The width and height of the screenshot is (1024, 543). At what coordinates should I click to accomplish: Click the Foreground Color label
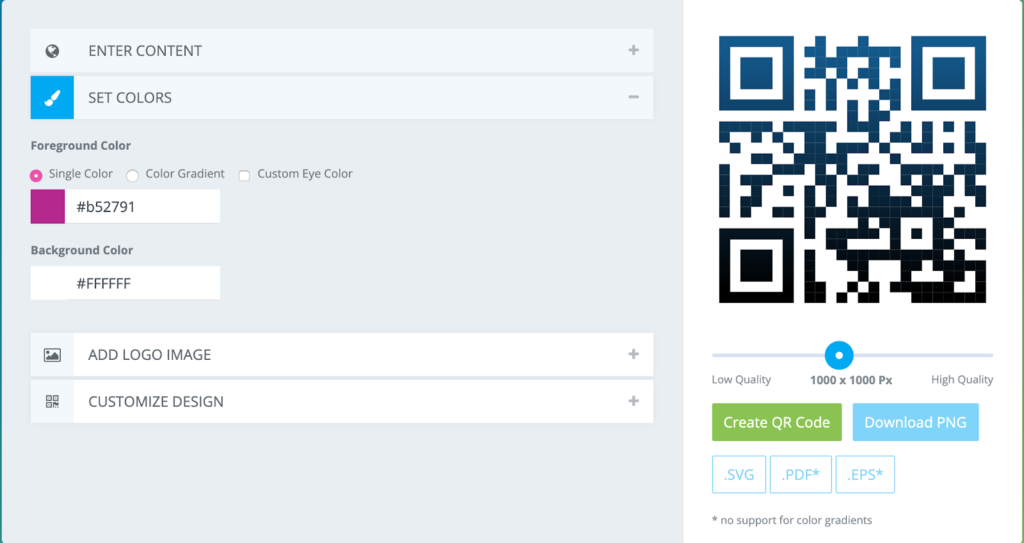point(81,146)
